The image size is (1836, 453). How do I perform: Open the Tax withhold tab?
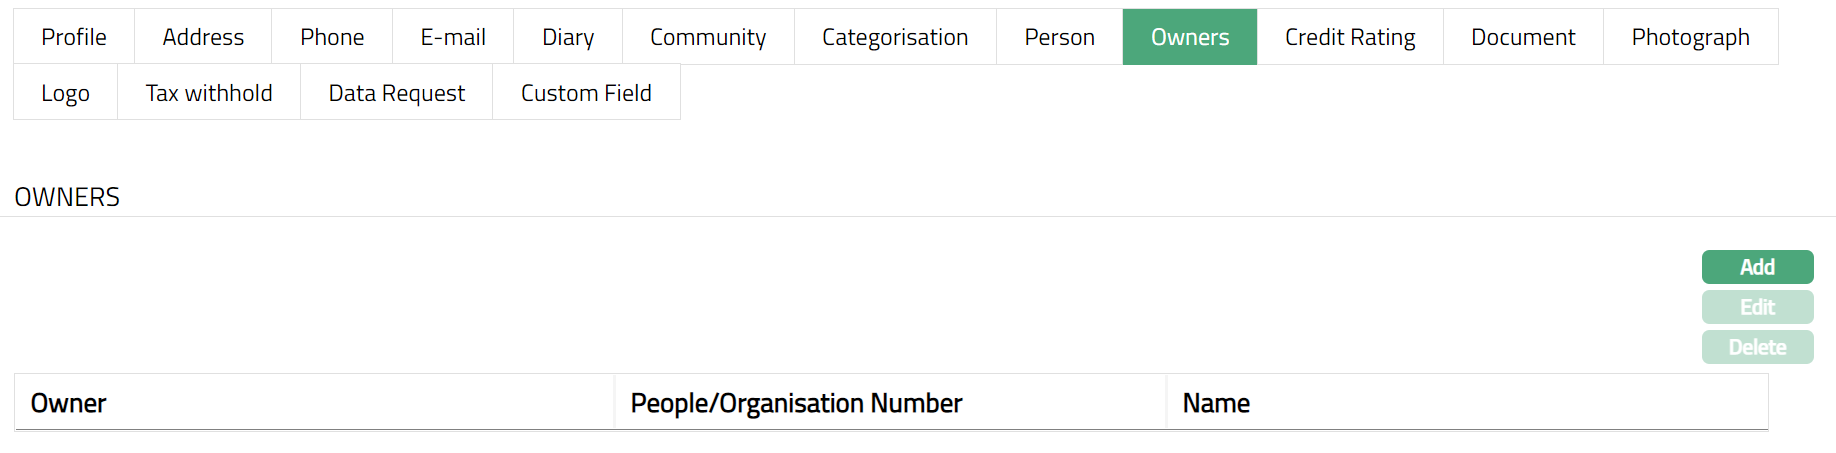(x=209, y=93)
